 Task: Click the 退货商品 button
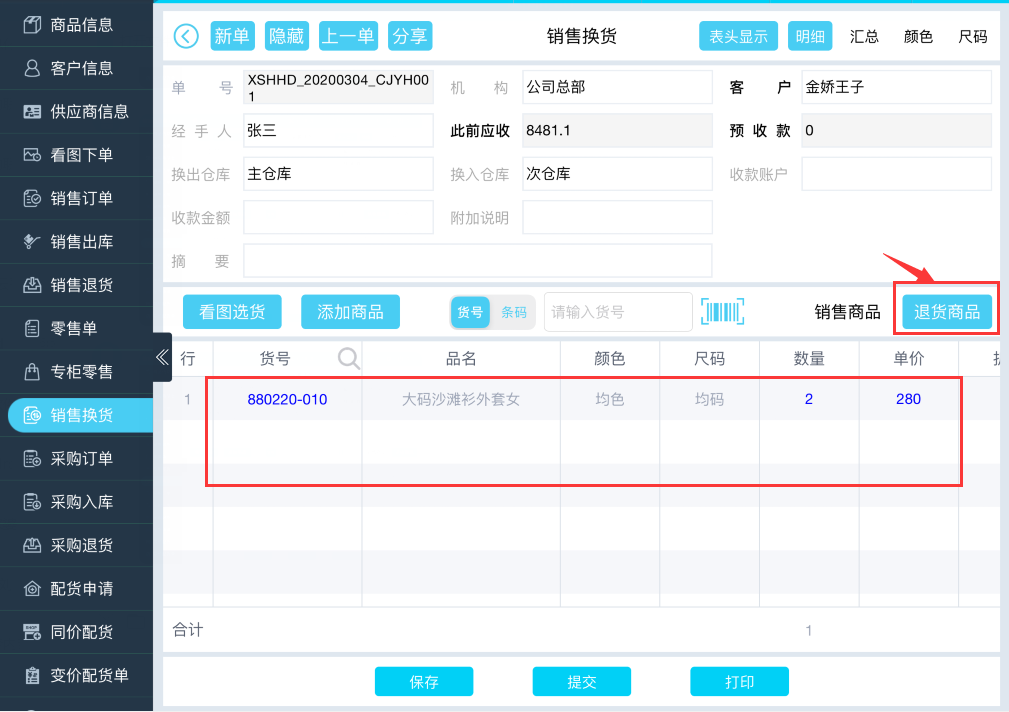pyautogui.click(x=948, y=312)
